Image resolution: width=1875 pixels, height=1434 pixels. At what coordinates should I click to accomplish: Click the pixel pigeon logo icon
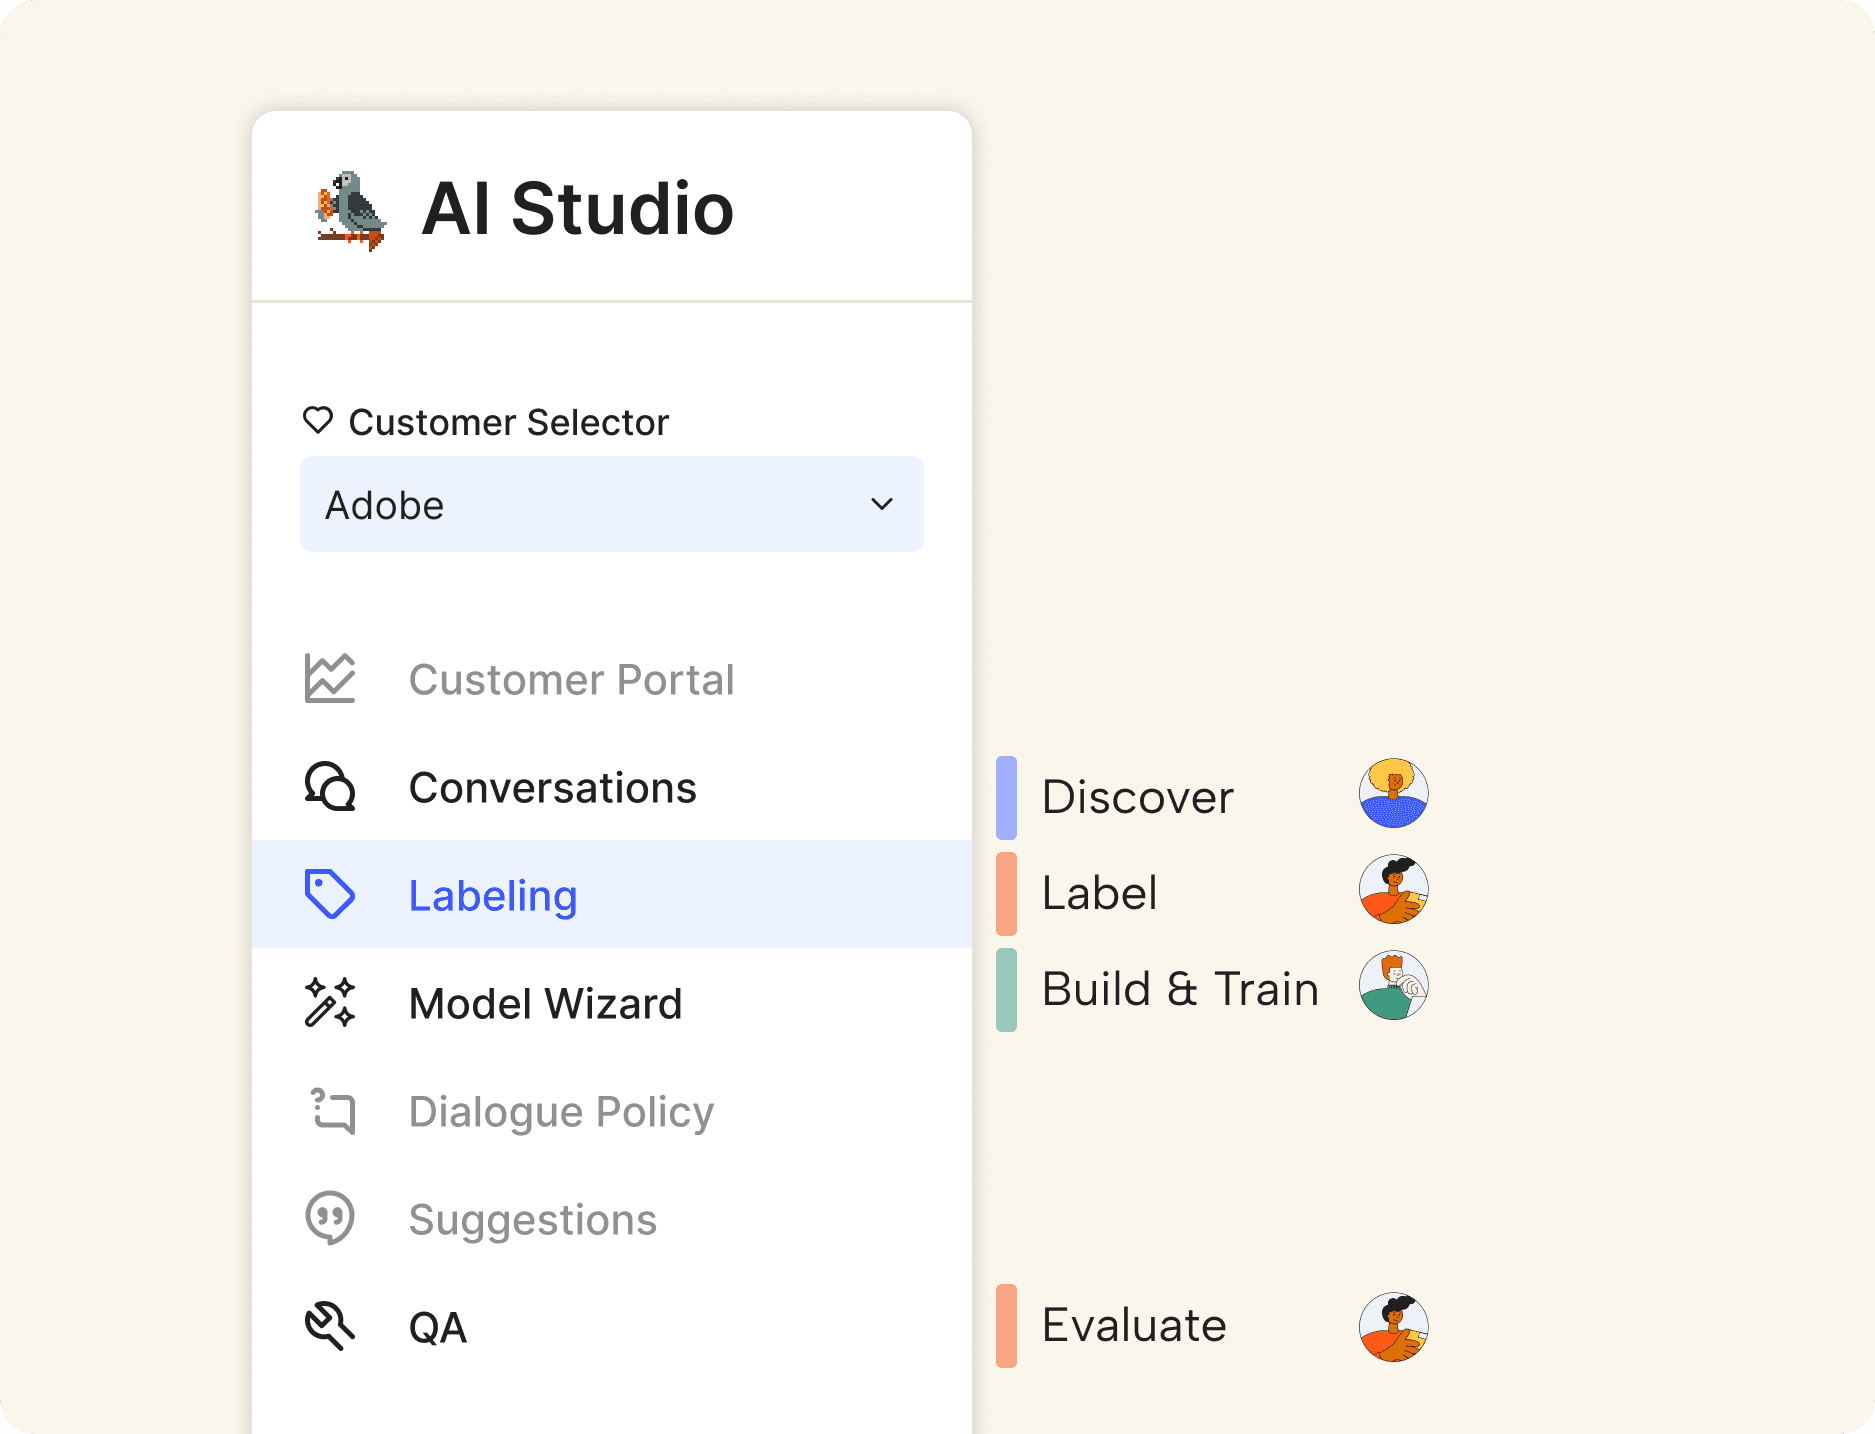coord(350,210)
